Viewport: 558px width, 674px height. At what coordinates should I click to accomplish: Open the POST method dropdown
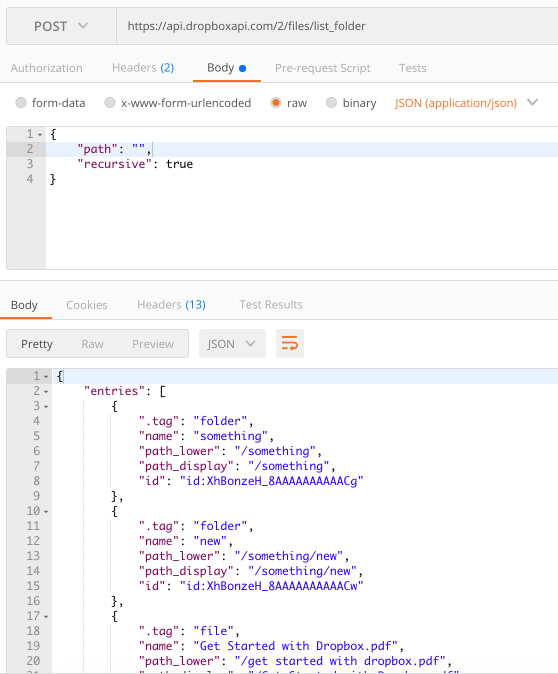[x=61, y=26]
